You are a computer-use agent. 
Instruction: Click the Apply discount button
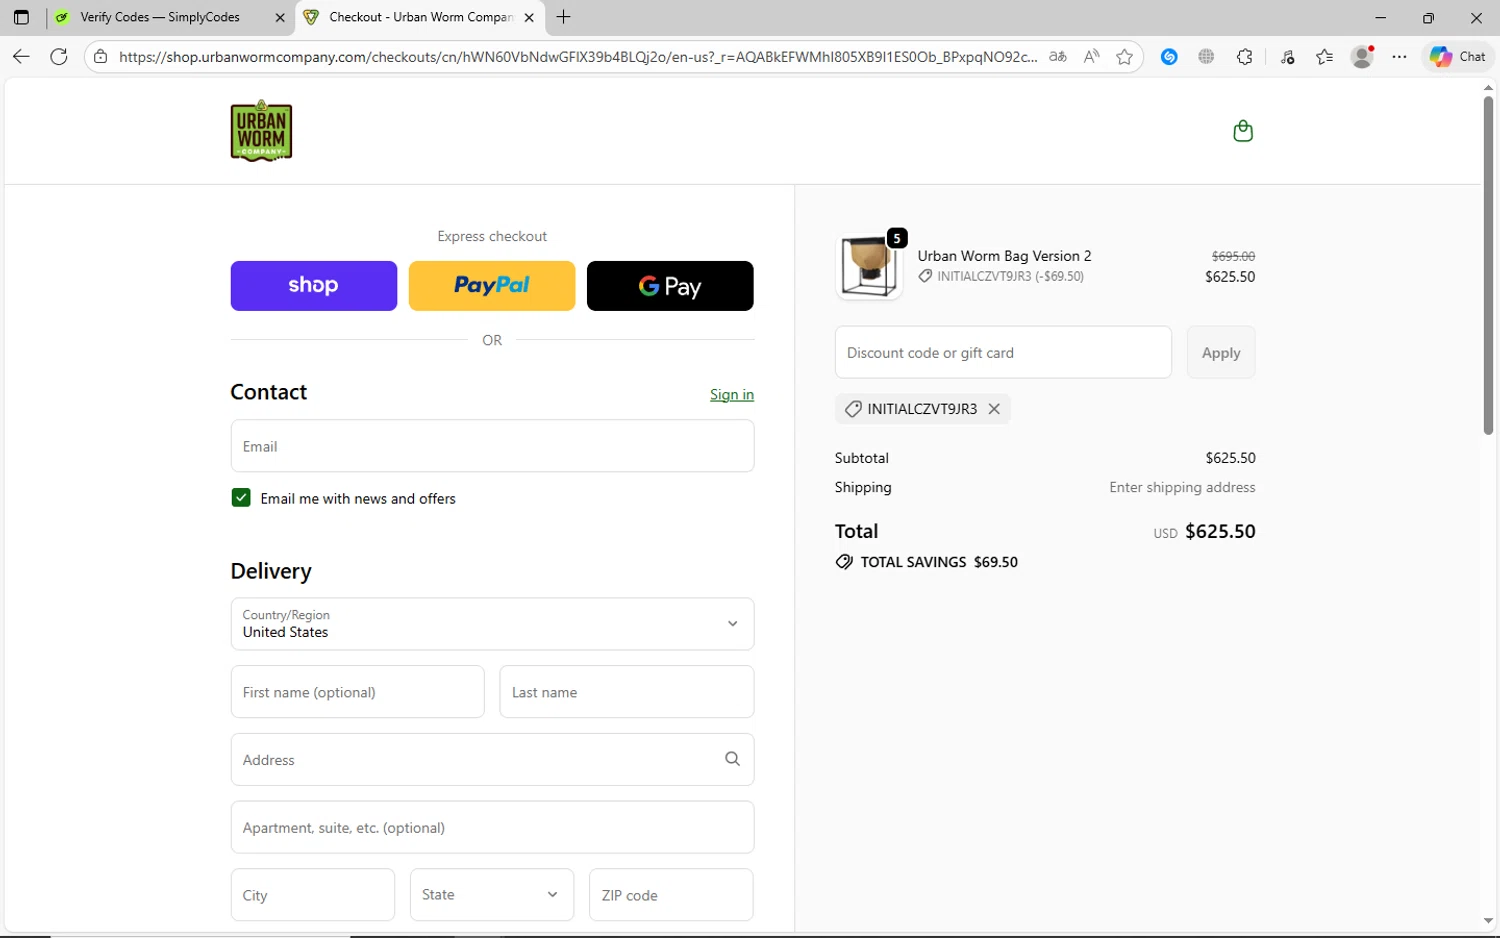coord(1221,352)
